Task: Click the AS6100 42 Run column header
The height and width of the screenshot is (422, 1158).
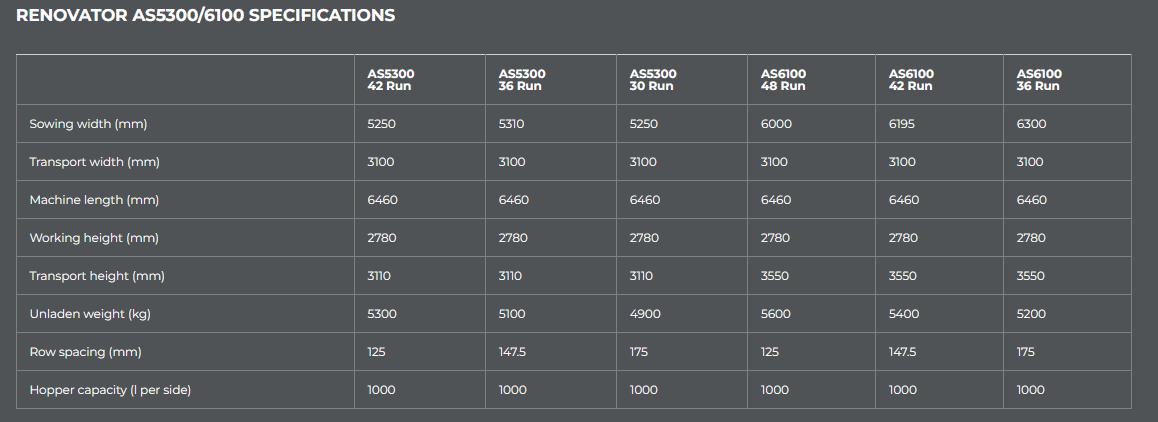Action: pyautogui.click(x=911, y=80)
